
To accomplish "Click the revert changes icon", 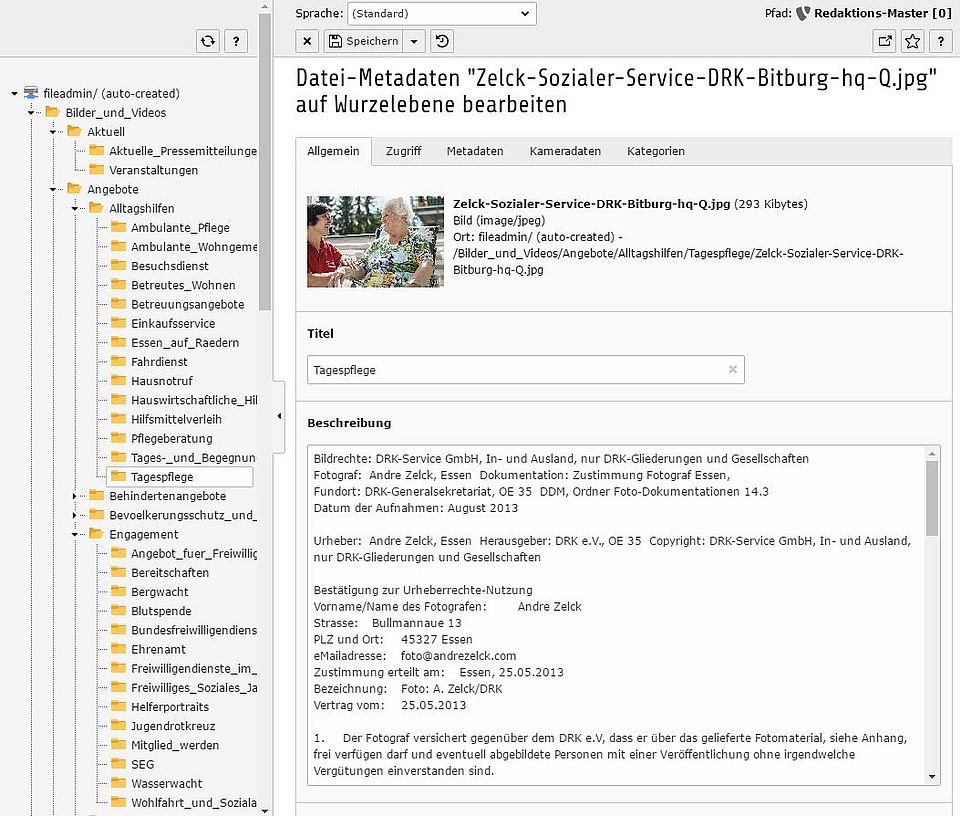I will tap(441, 41).
